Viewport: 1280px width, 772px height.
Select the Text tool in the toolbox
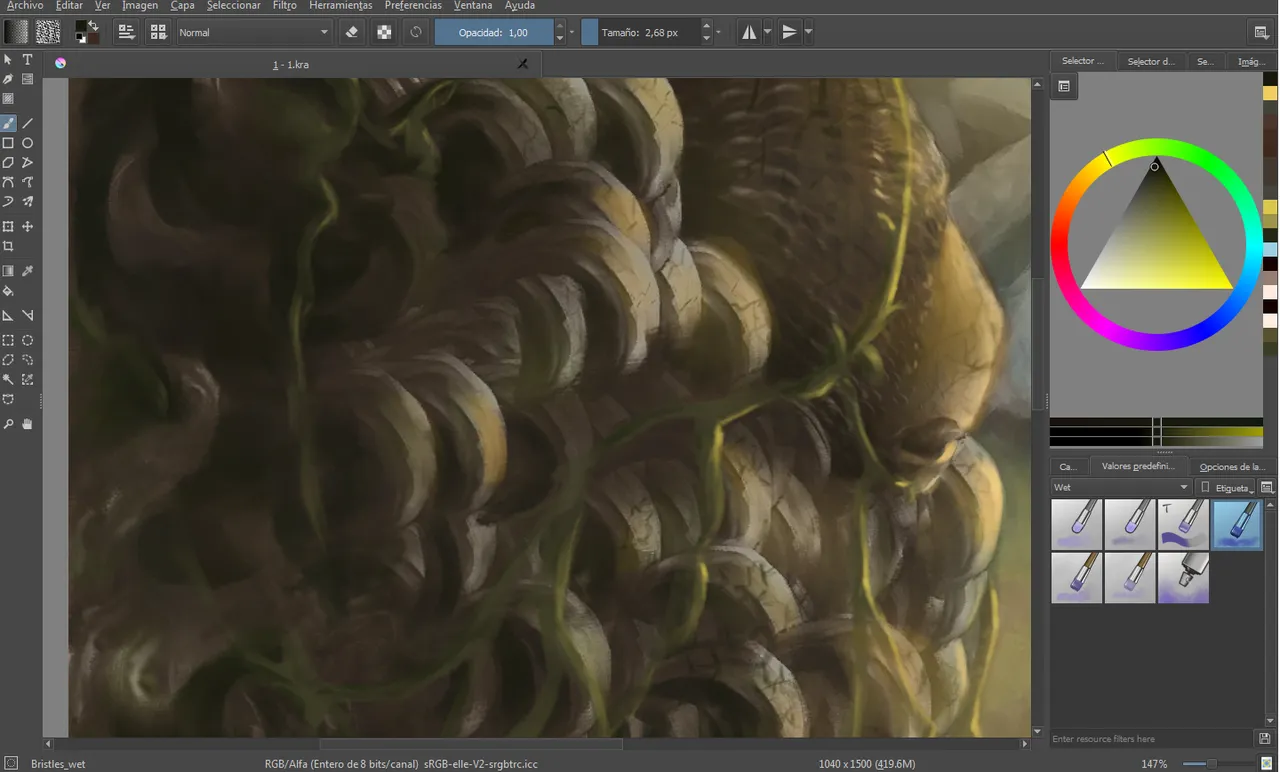click(28, 60)
